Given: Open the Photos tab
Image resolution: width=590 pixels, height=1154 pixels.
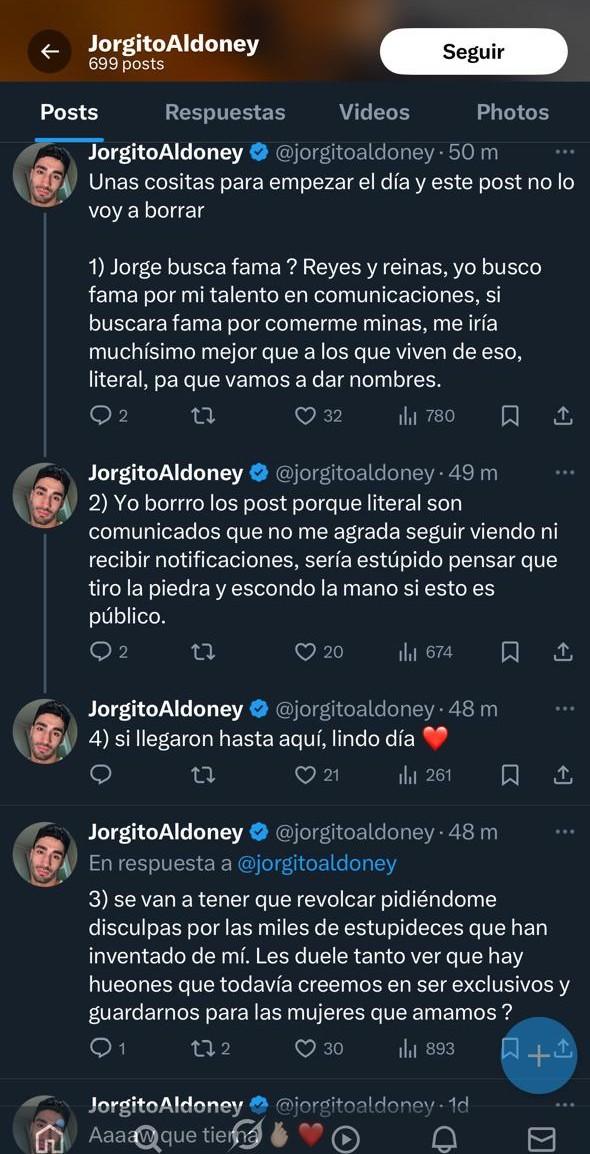Looking at the screenshot, I should (x=512, y=112).
